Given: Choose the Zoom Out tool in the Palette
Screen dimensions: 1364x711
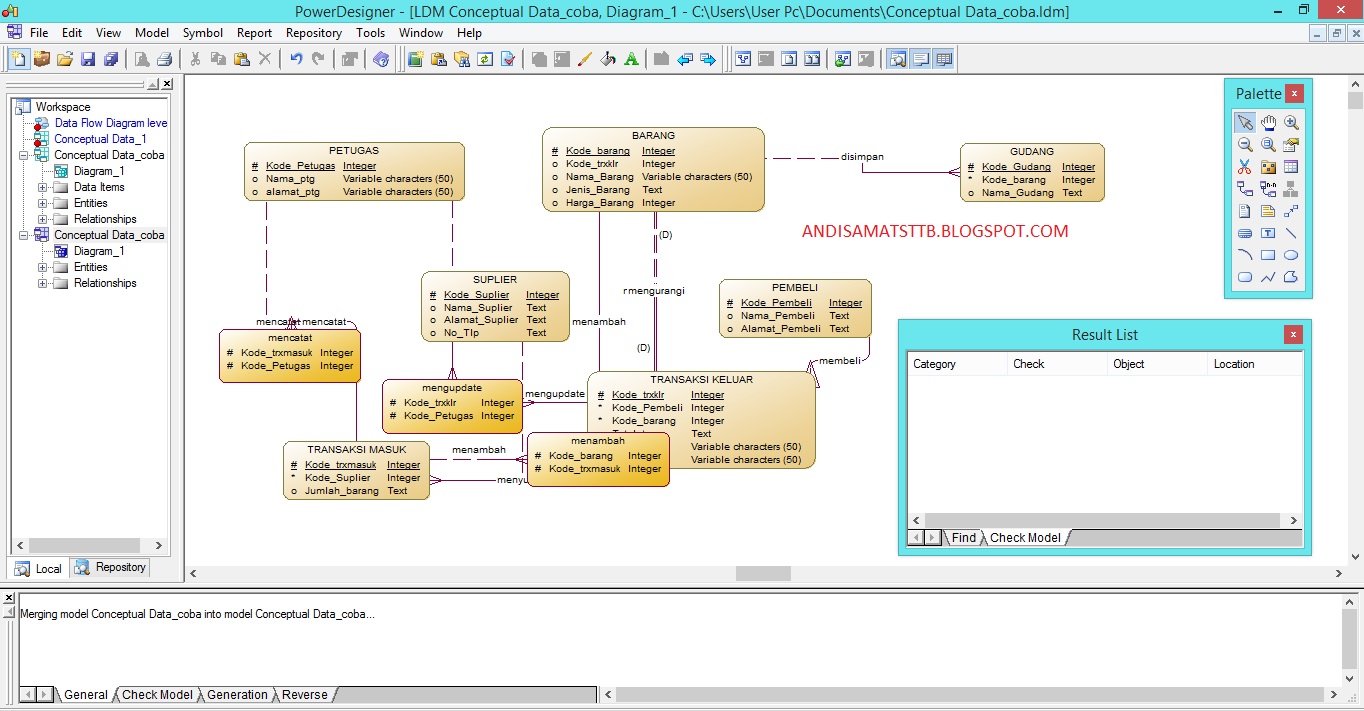Looking at the screenshot, I should point(1245,143).
